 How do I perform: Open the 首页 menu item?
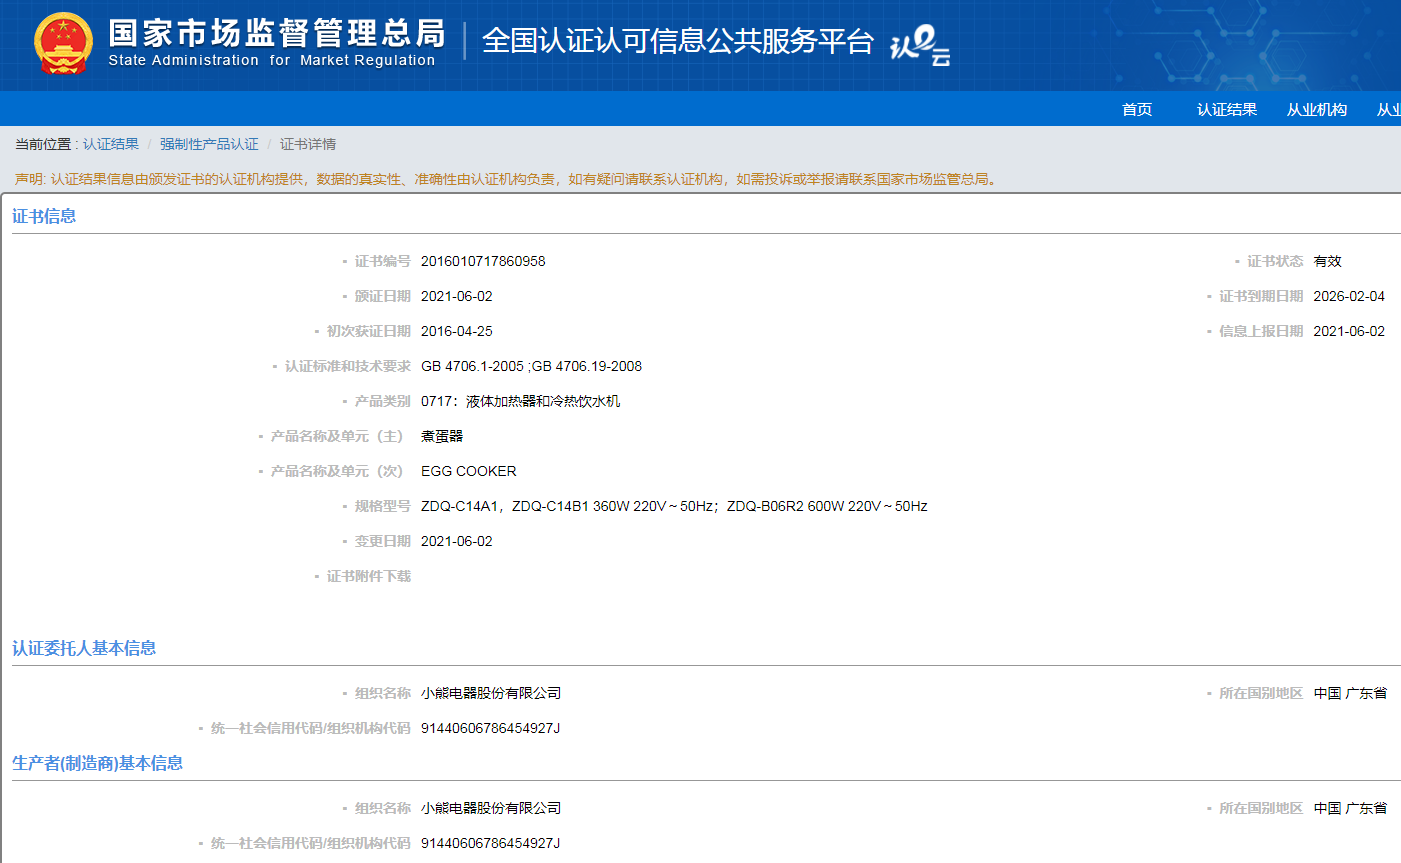pyautogui.click(x=1137, y=109)
